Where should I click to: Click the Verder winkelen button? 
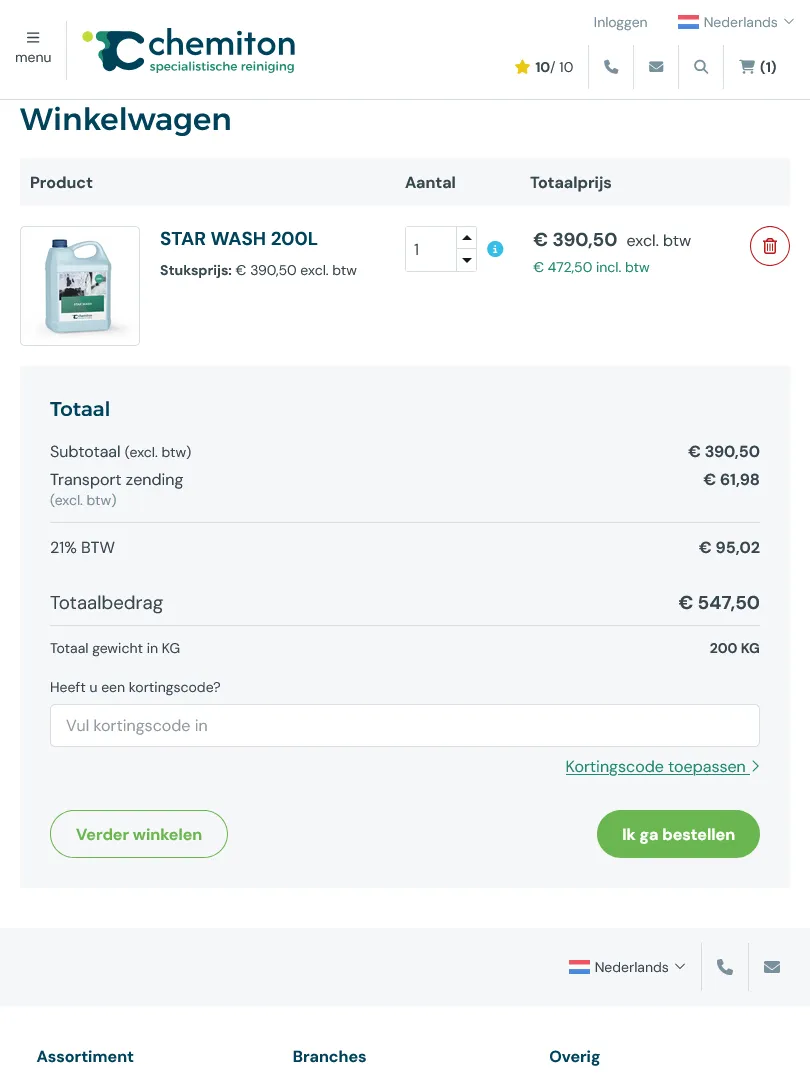click(x=139, y=834)
